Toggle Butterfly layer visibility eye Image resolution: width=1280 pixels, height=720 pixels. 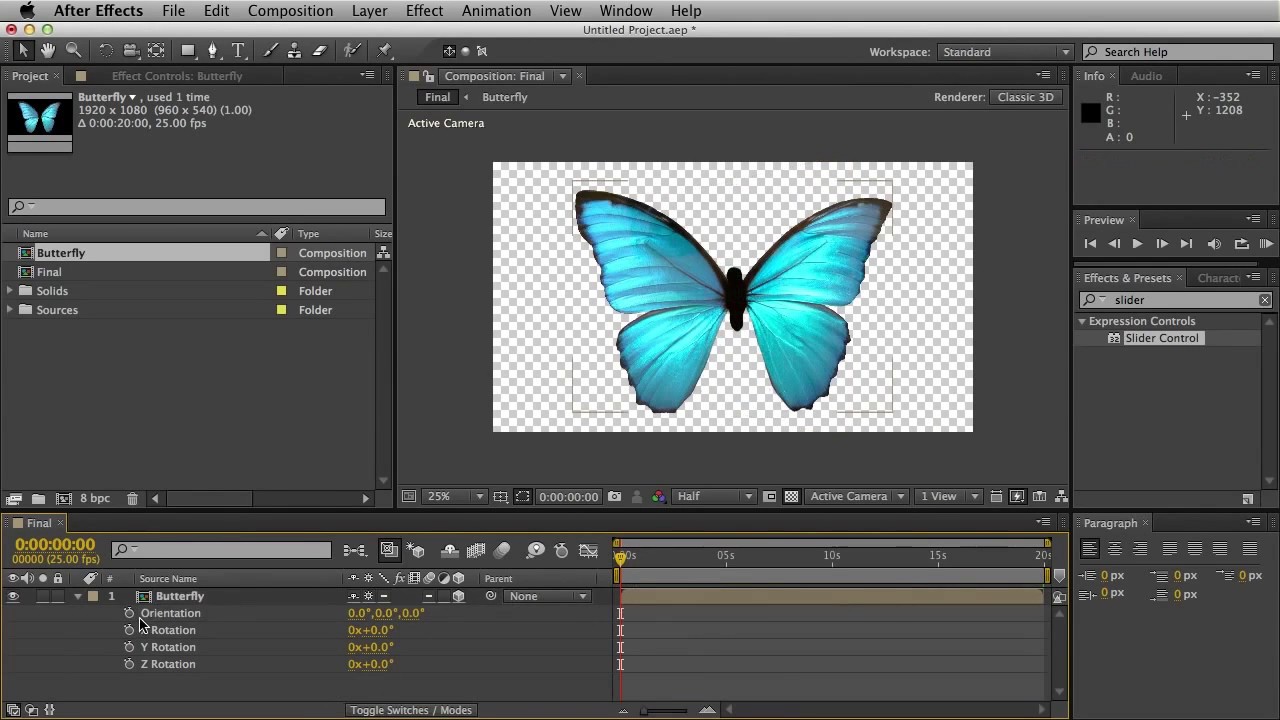13,596
